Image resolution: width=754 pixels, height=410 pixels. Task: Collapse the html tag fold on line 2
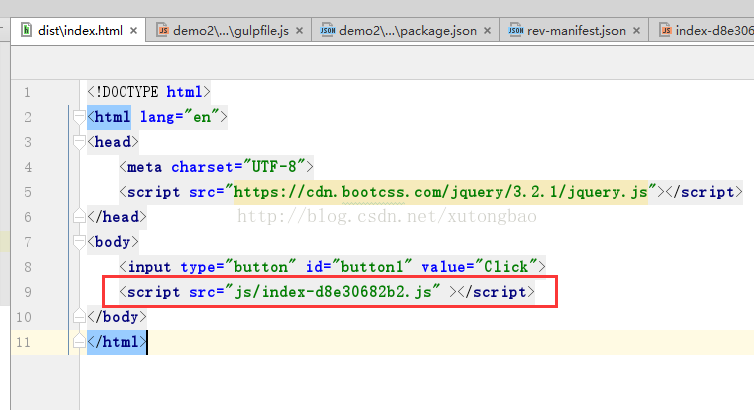[79, 117]
